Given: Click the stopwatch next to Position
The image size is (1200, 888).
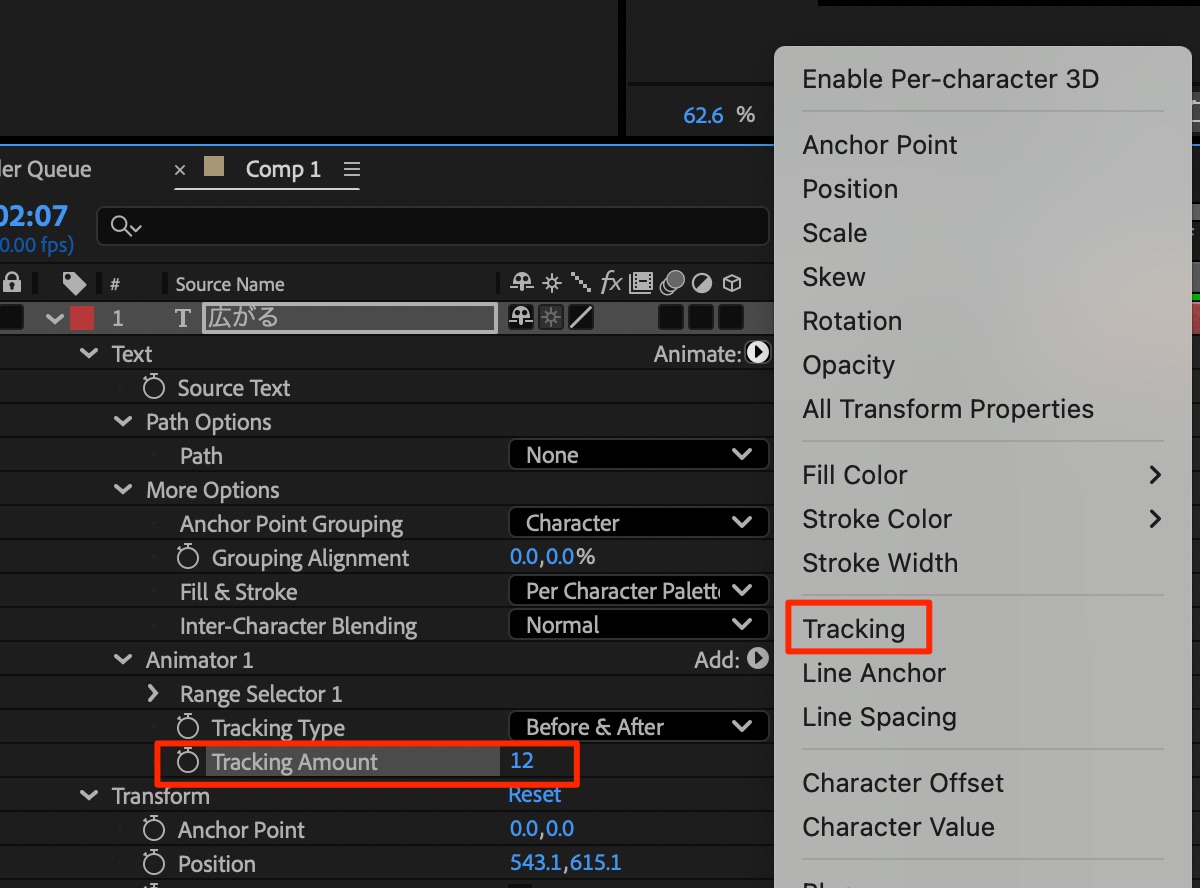Looking at the screenshot, I should click(x=153, y=863).
